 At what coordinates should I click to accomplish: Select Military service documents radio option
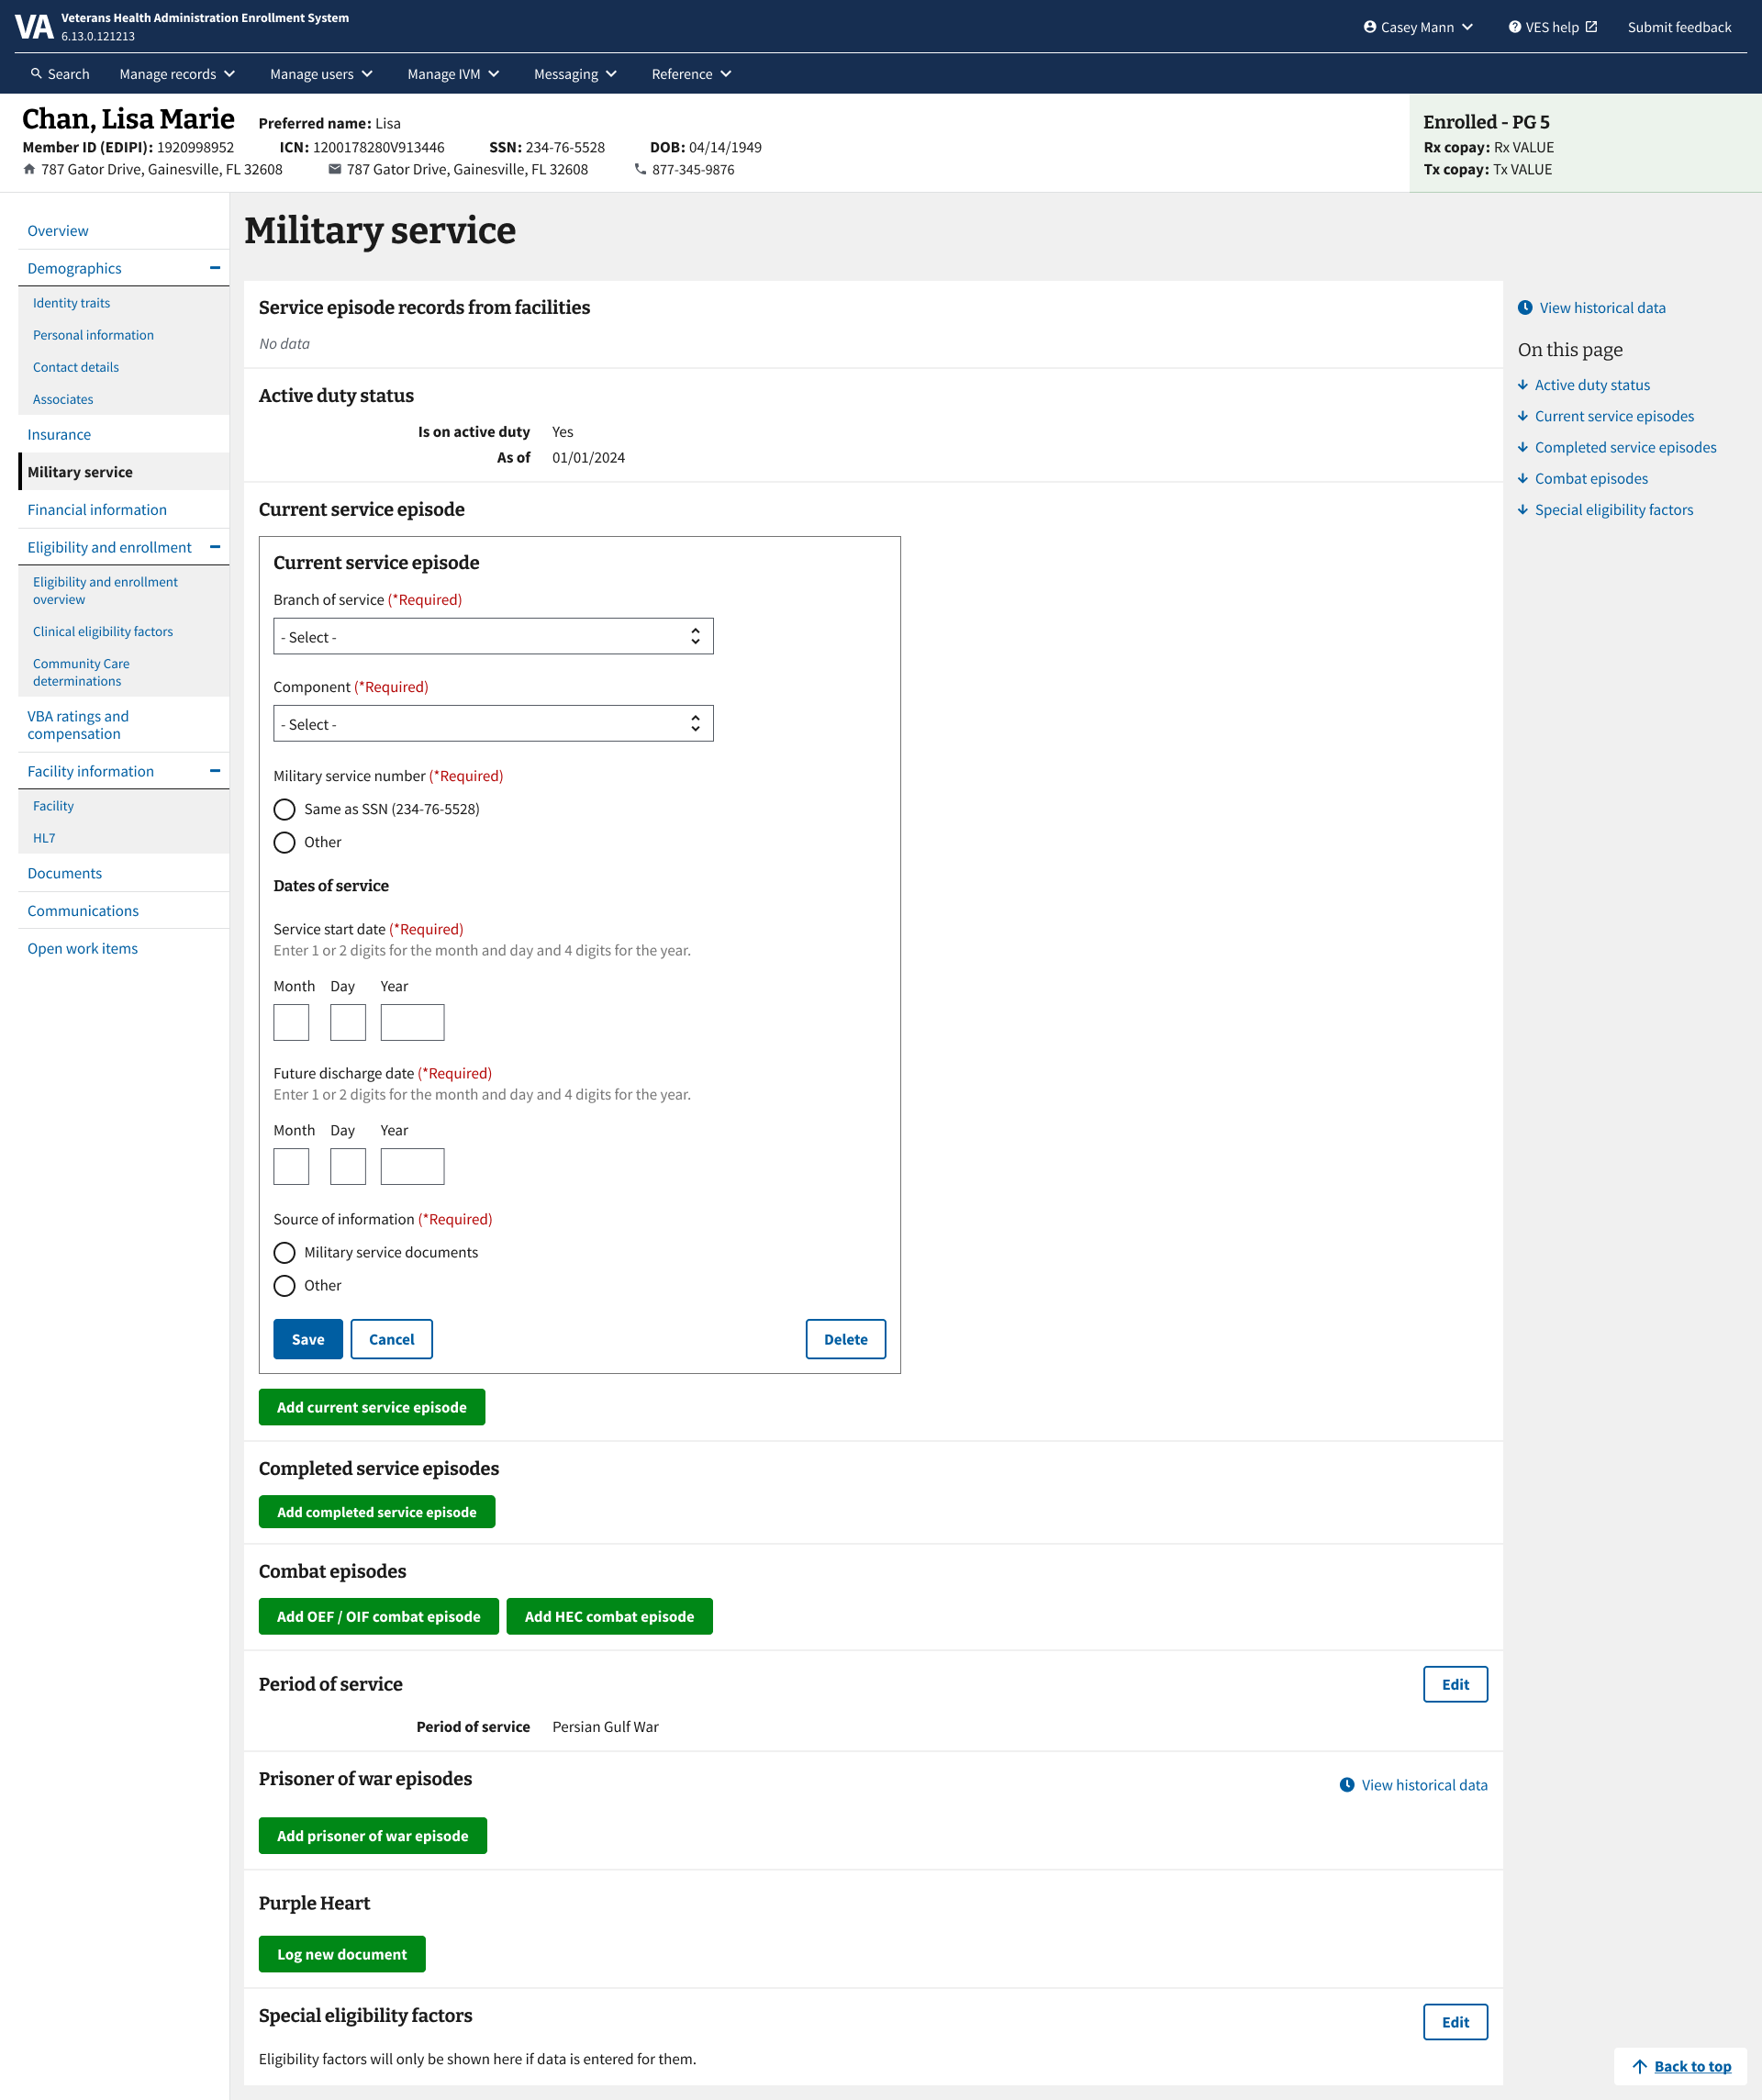285,1253
